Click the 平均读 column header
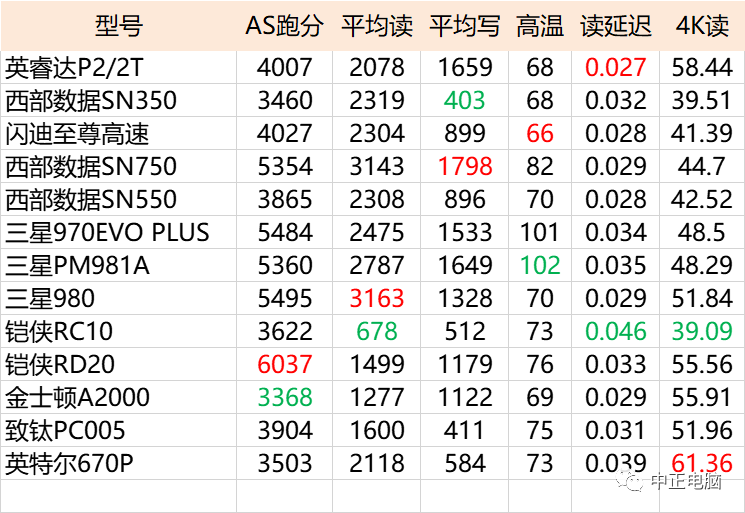Viewport: 745px width, 513px height. coord(377,26)
